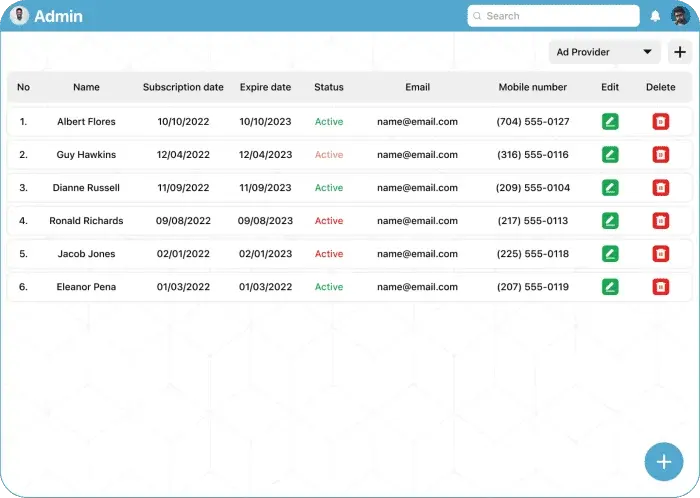This screenshot has height=498, width=700.
Task: Click the plus button beside Ad Provider
Action: coord(680,52)
